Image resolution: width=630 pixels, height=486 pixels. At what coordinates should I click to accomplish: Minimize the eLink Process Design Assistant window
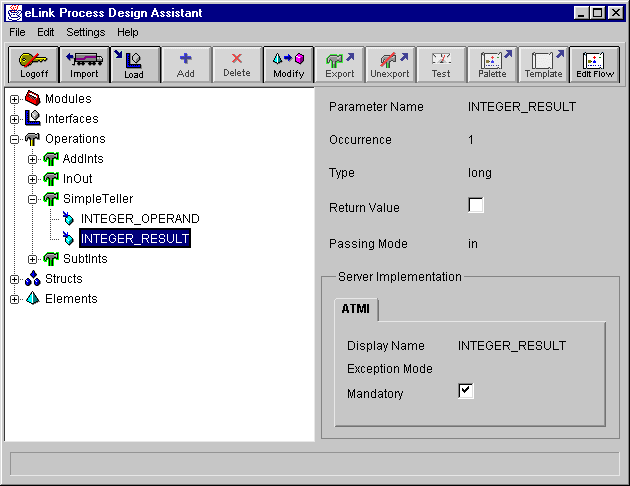tap(581, 13)
